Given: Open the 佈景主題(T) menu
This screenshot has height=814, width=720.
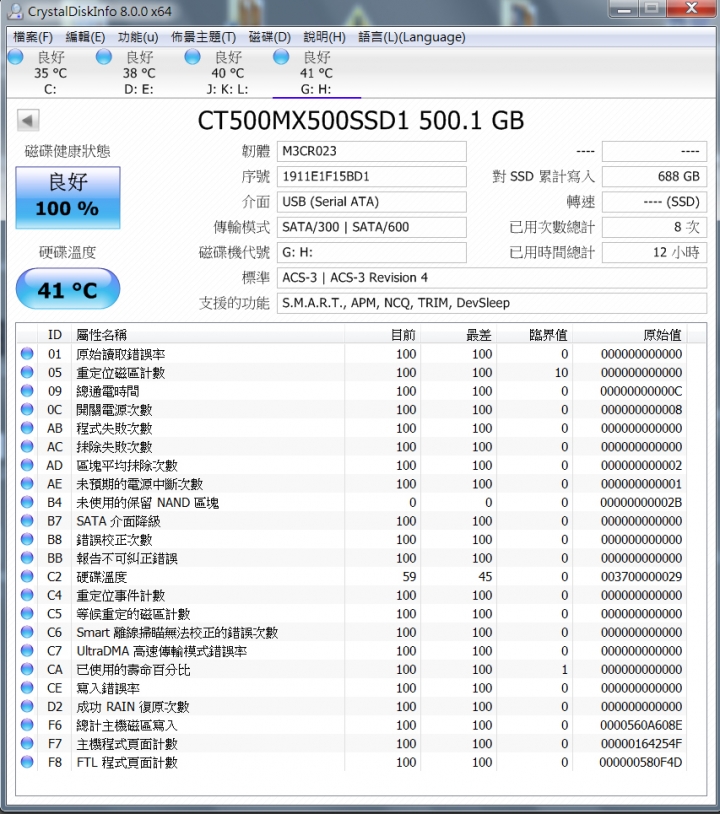Looking at the screenshot, I should [203, 37].
